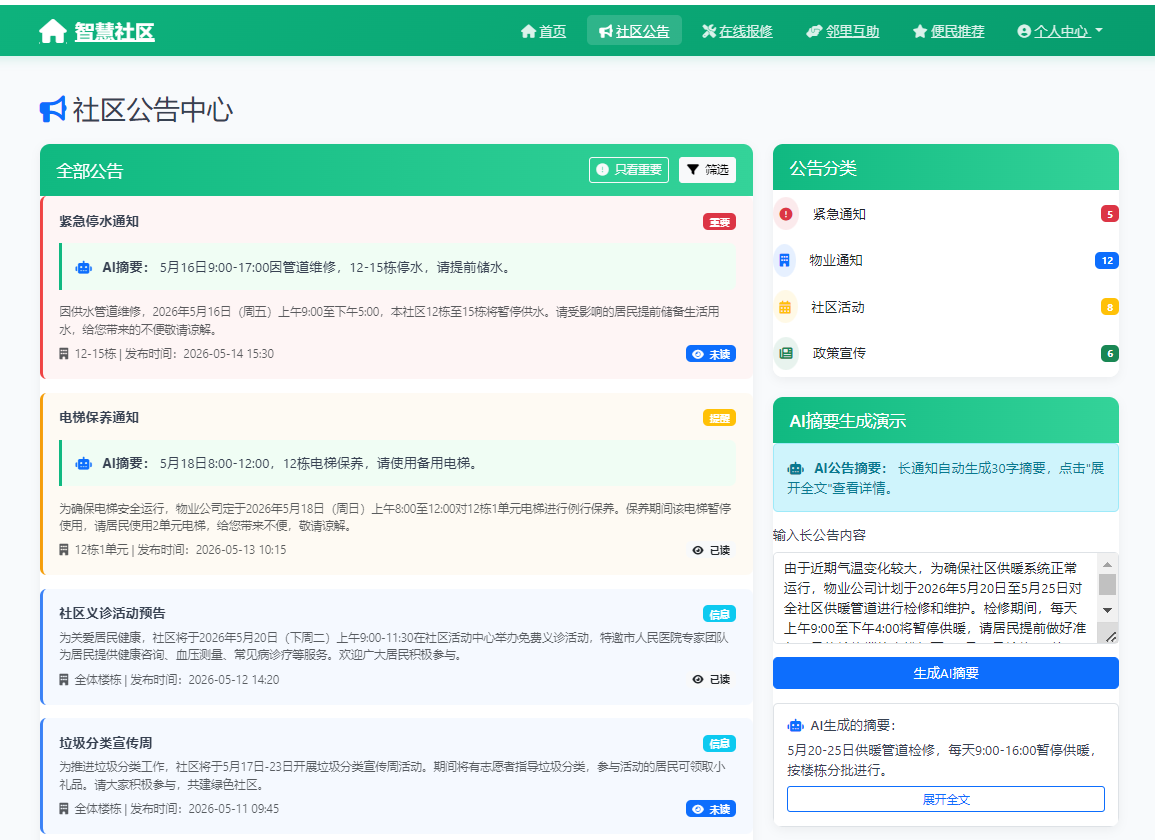The image size is (1155, 840).
Task: Toggle 未读 badge on 垃圾分类宣传周
Action: coord(711,809)
